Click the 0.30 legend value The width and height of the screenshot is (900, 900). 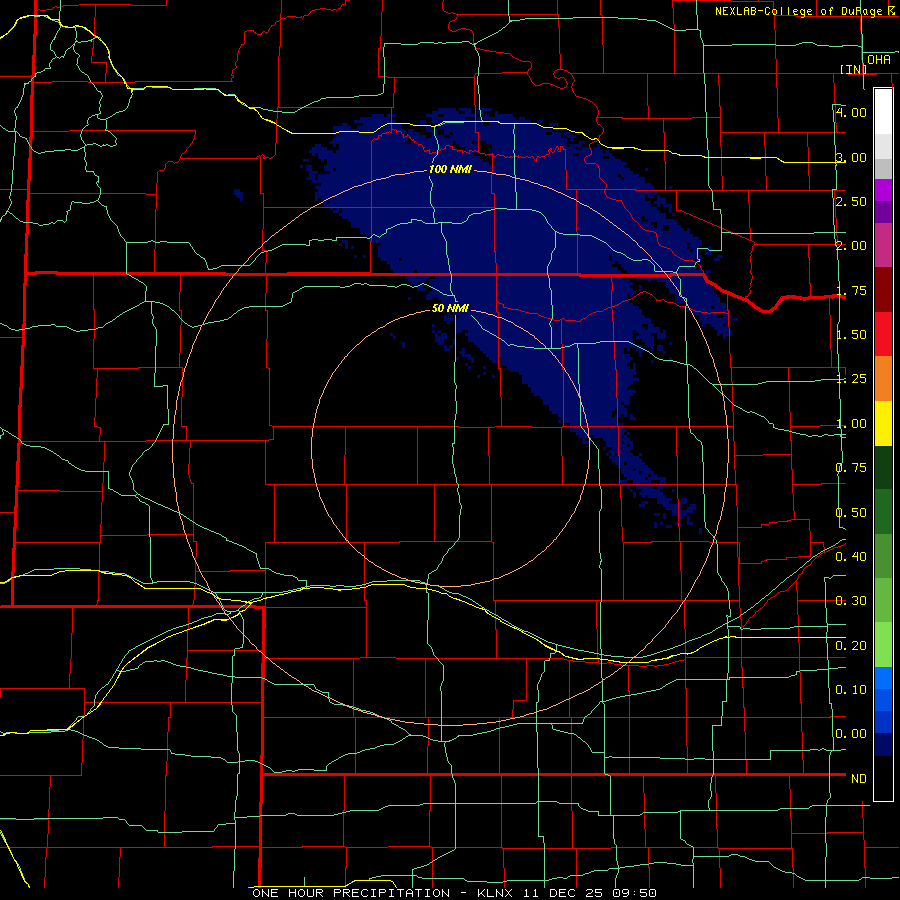[x=851, y=601]
